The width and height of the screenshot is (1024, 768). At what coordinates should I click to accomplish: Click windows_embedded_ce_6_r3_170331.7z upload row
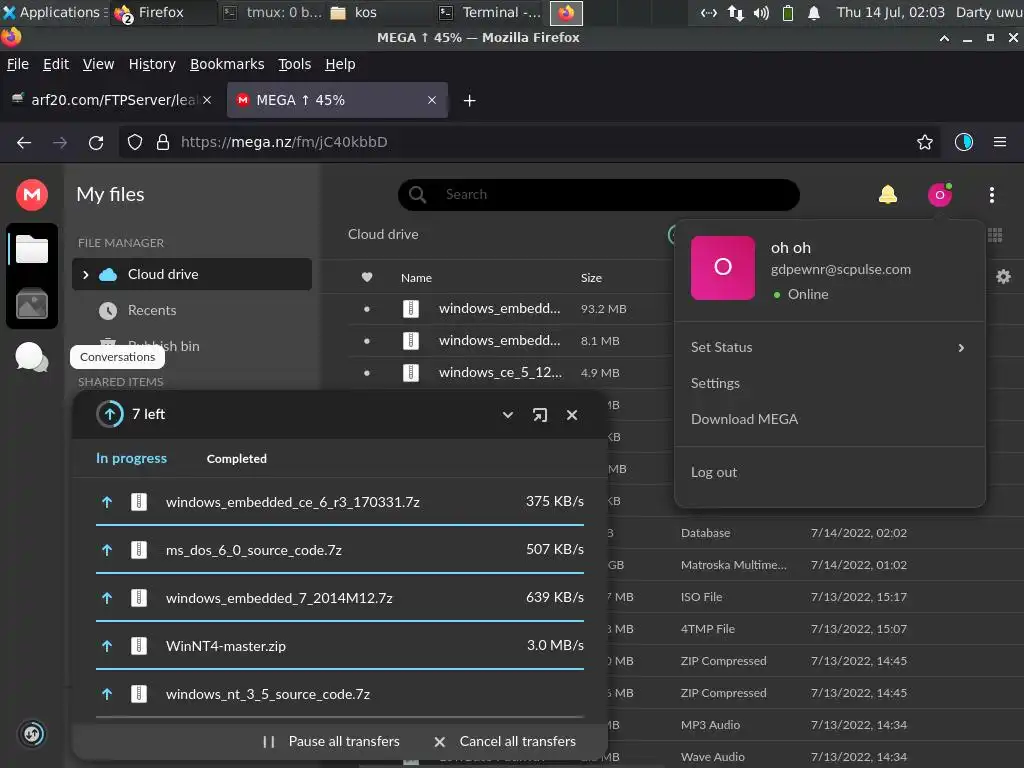340,502
